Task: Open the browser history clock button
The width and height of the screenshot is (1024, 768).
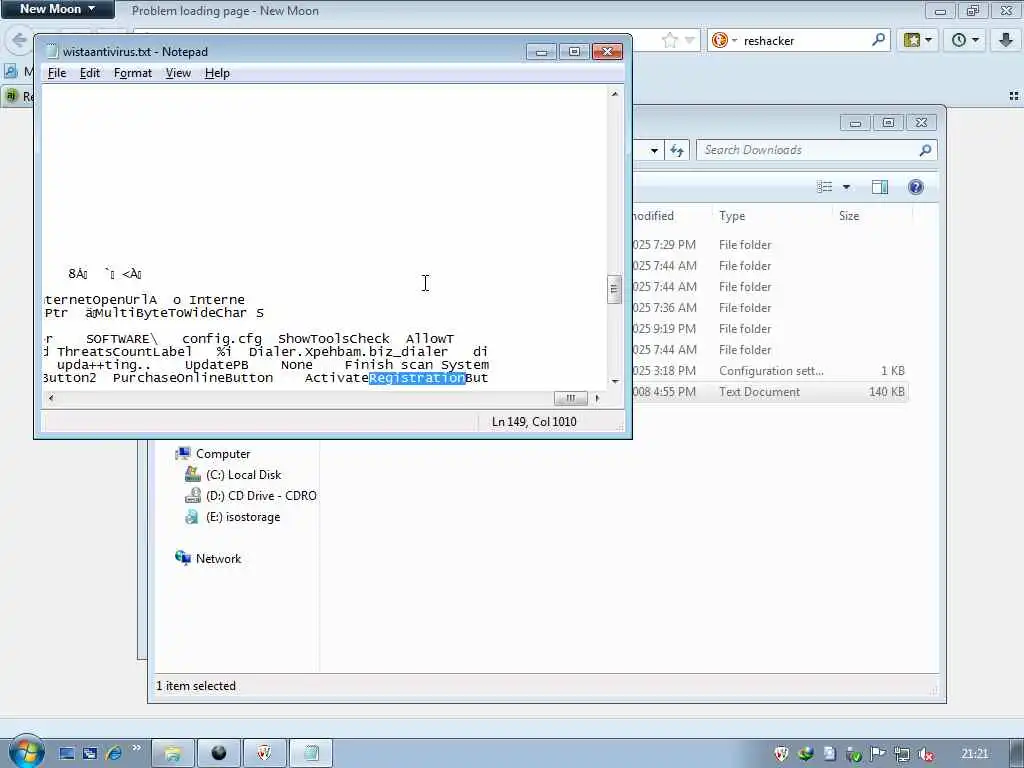Action: 965,40
